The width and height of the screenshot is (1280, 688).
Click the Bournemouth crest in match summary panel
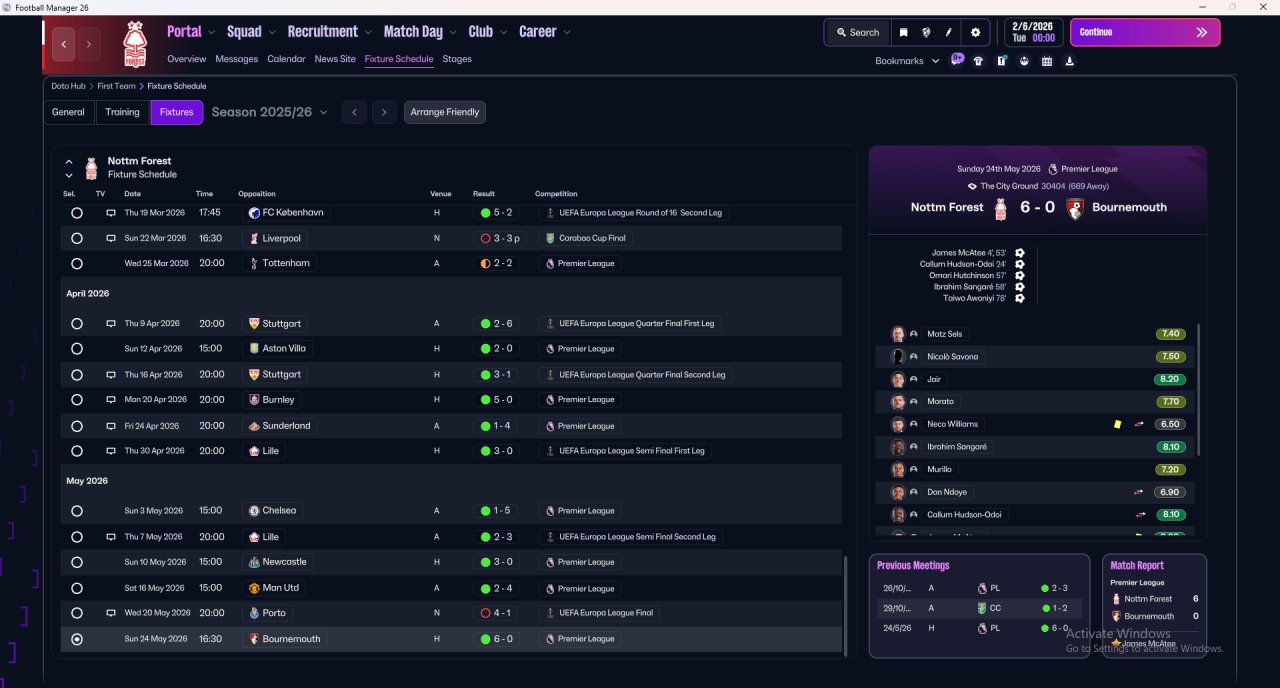tap(1075, 208)
